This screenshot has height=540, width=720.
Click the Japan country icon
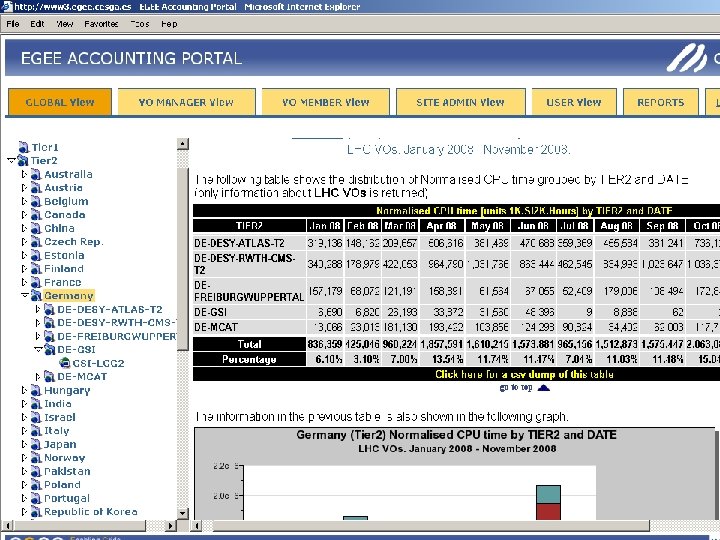tap(36, 444)
